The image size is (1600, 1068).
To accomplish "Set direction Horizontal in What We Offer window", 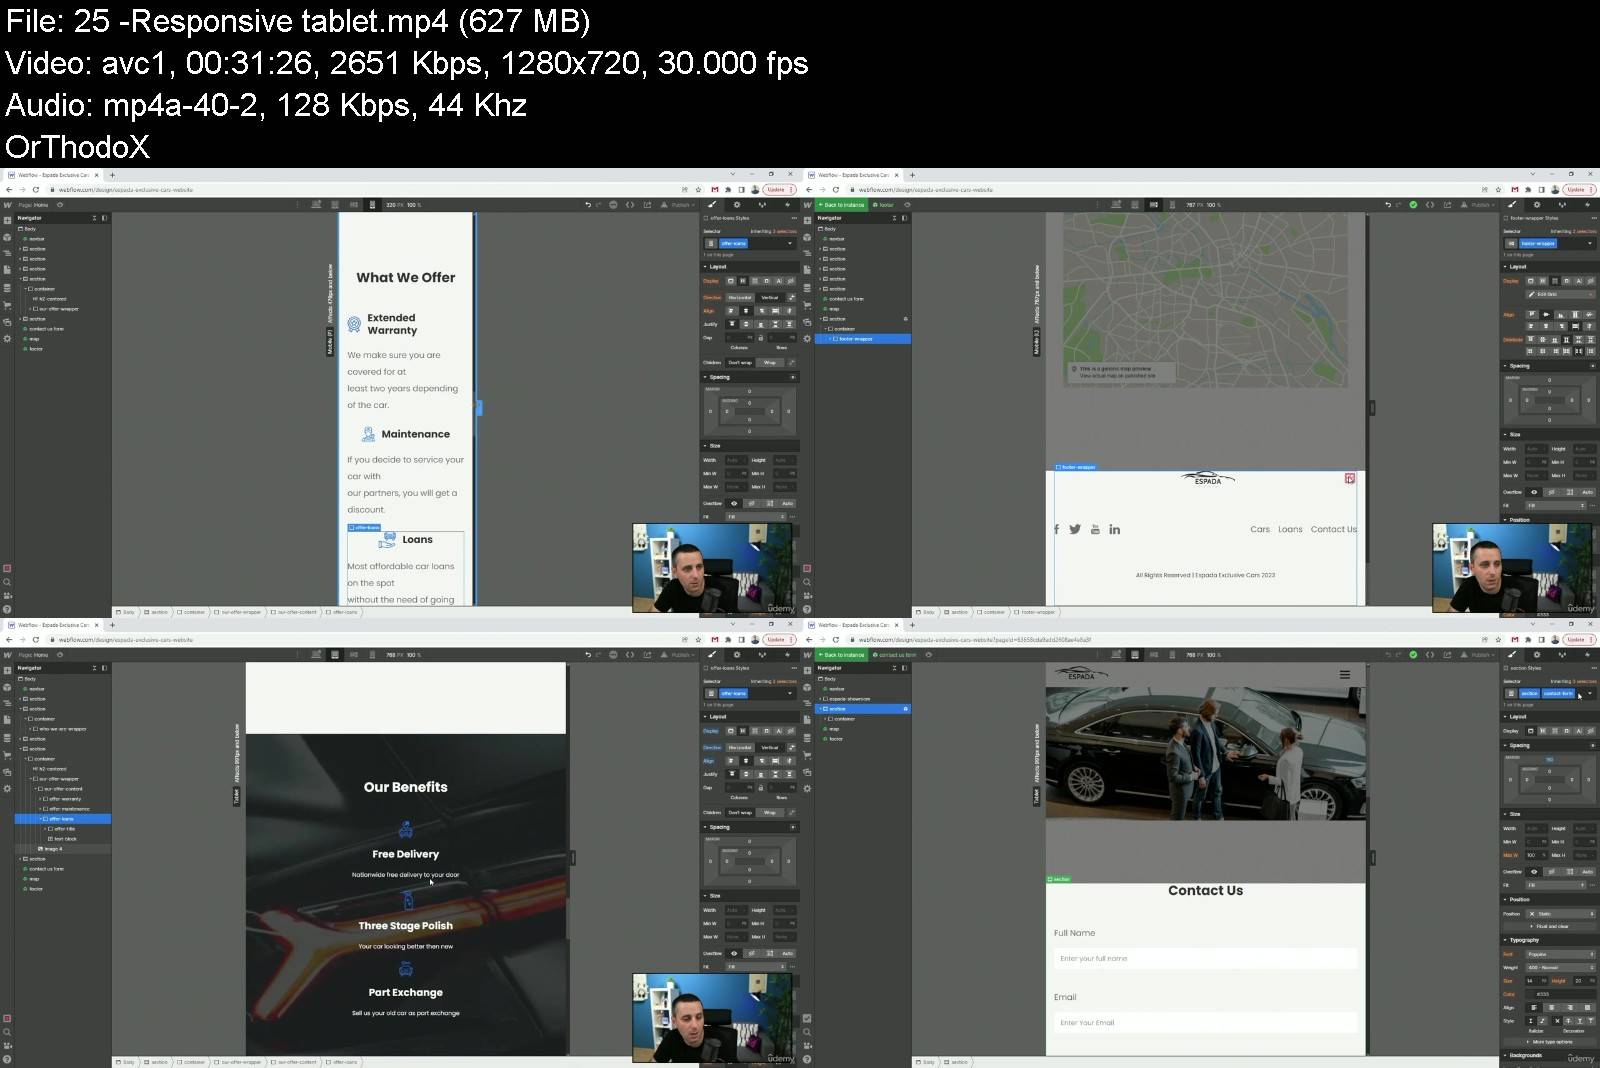I will [x=740, y=298].
